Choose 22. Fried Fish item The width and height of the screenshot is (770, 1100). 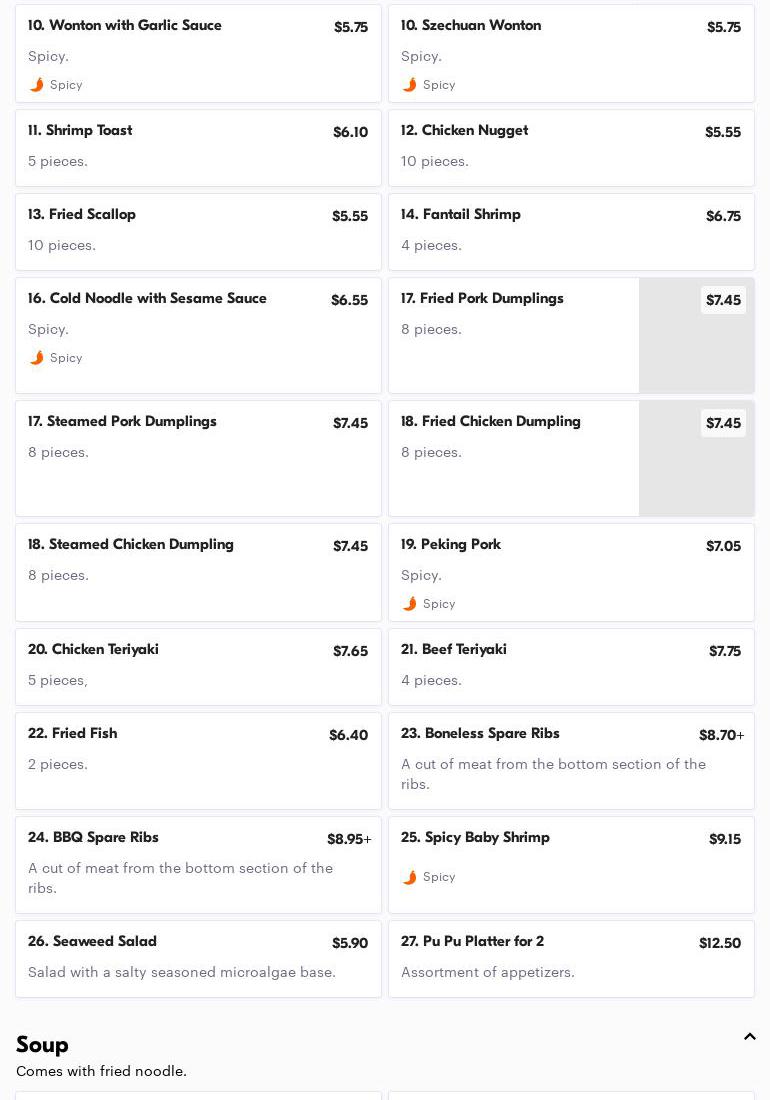point(198,761)
